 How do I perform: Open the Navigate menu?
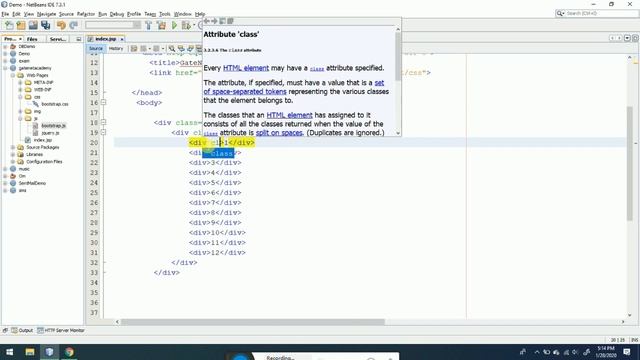click(x=46, y=14)
